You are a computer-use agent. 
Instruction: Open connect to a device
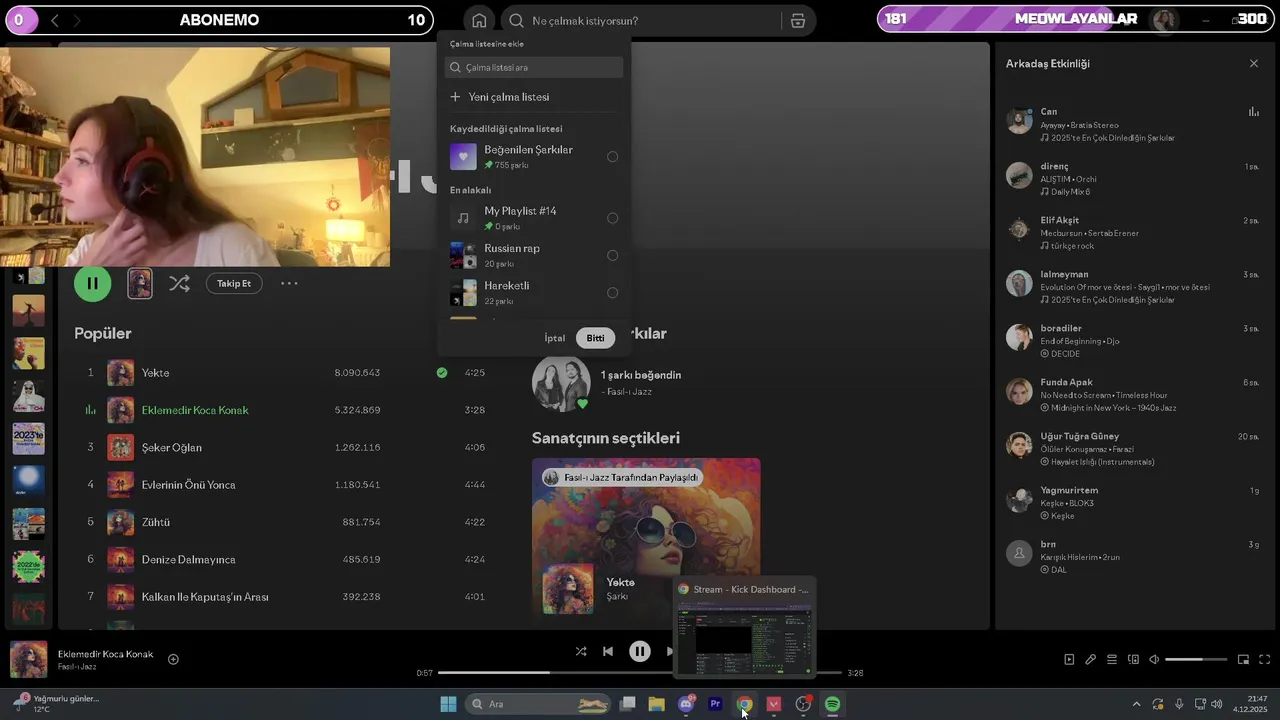click(1133, 659)
